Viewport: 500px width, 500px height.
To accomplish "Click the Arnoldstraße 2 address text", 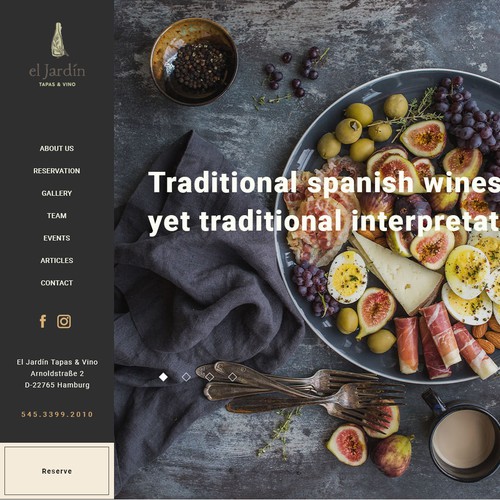I will (x=57, y=373).
